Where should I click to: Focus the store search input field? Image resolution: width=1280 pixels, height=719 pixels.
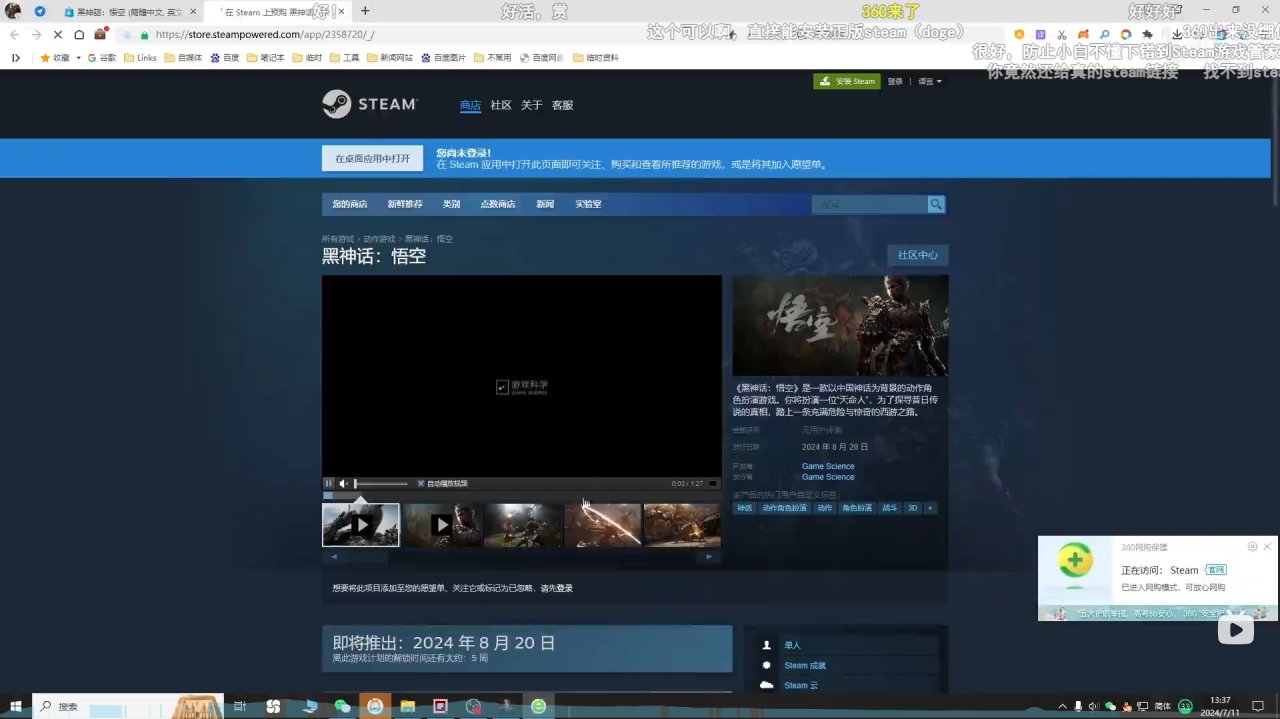(869, 204)
